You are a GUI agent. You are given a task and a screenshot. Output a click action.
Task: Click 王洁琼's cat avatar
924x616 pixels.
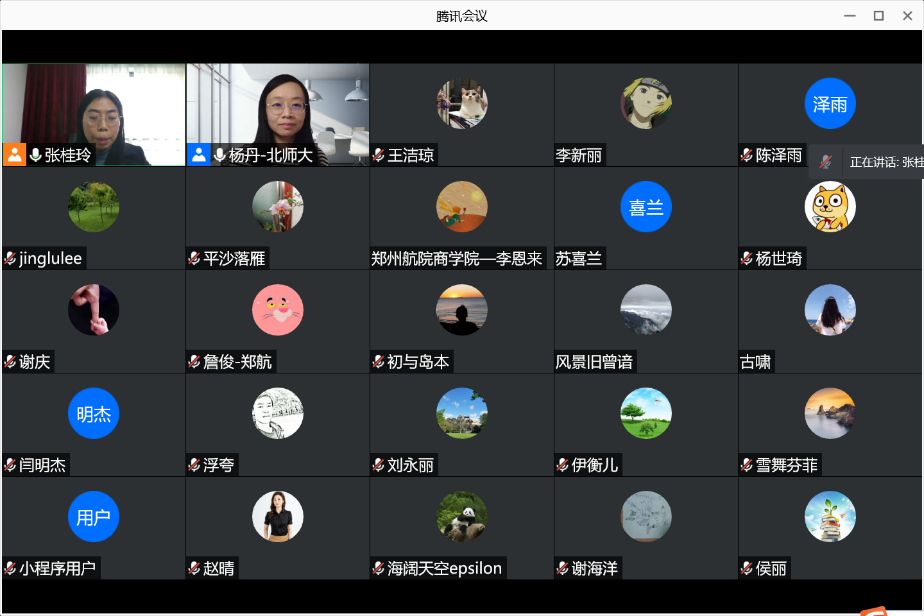coord(462,104)
